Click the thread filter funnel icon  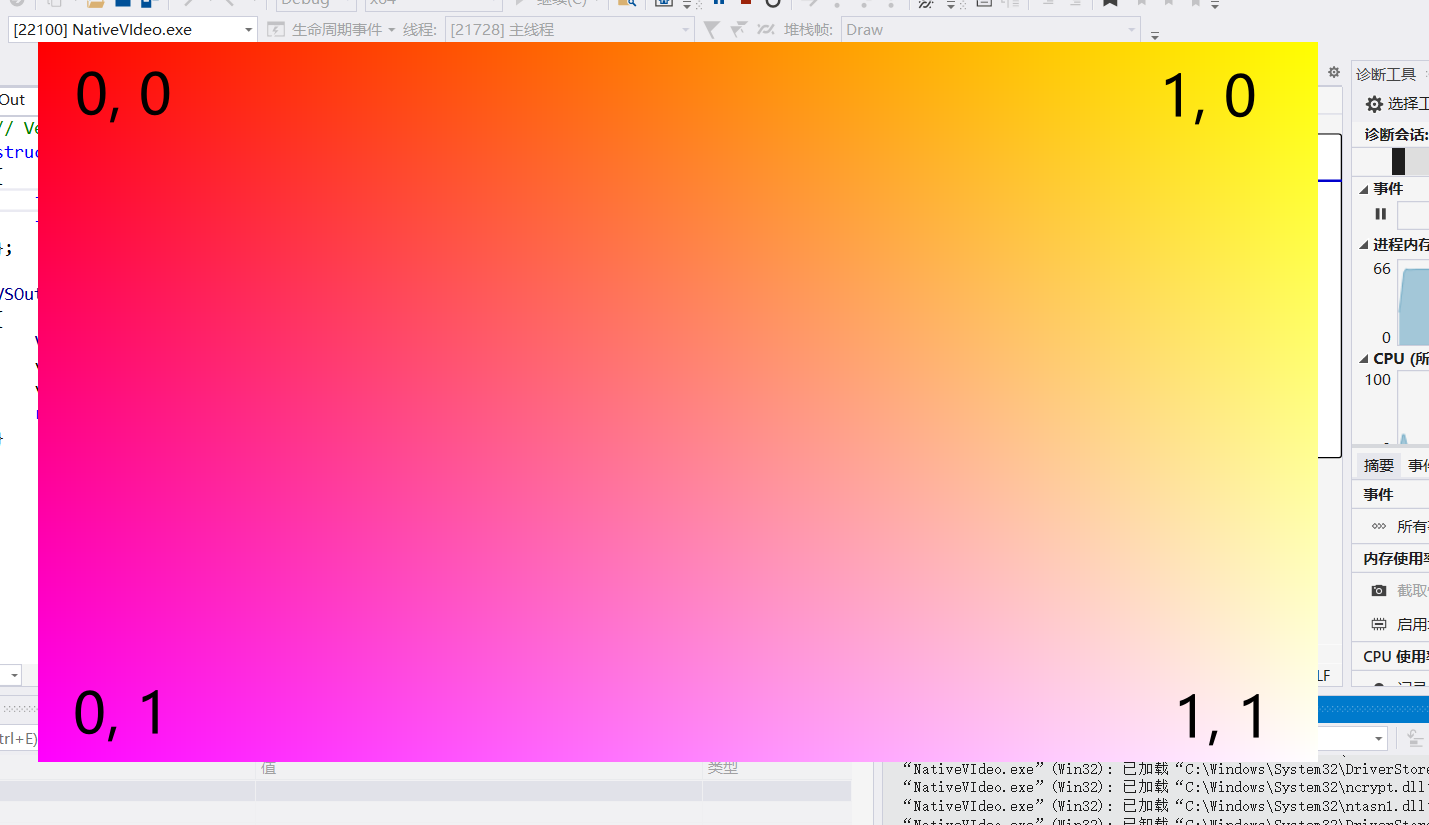711,30
